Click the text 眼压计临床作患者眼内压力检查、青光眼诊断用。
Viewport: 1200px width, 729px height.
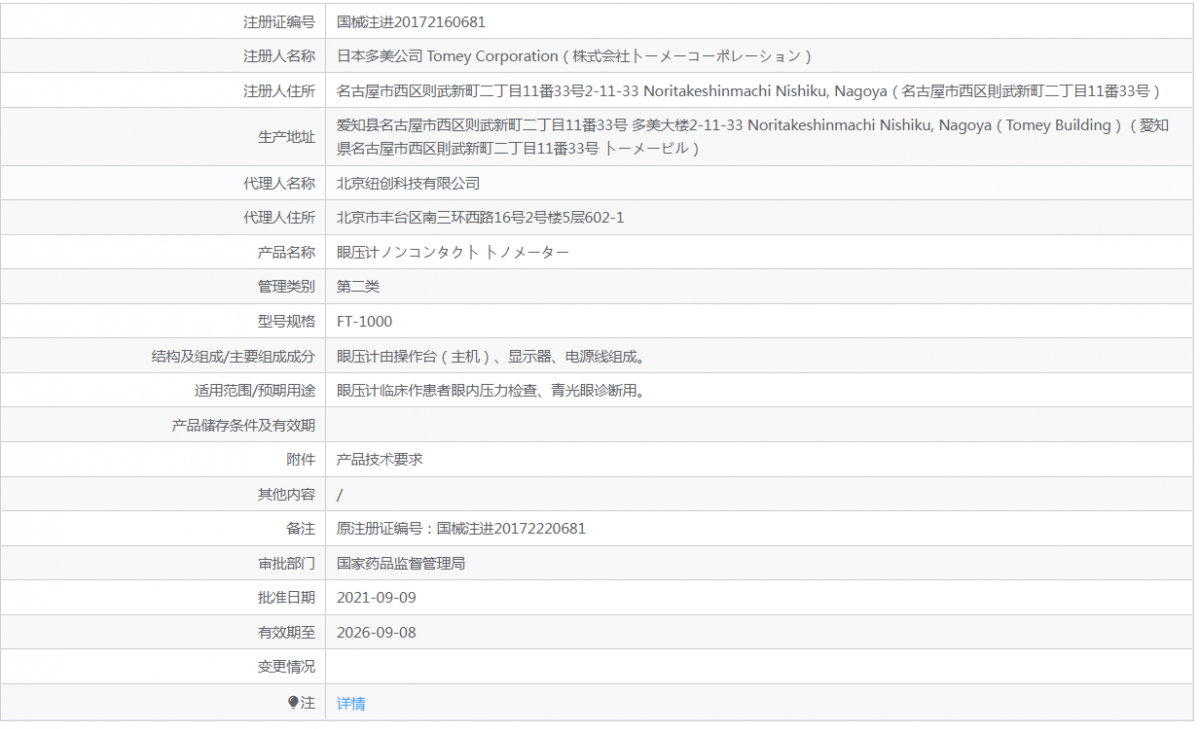[x=491, y=390]
